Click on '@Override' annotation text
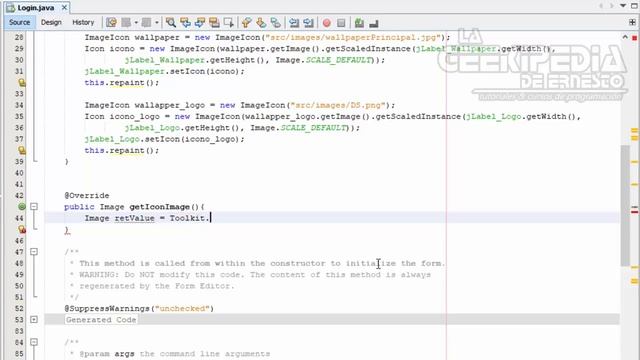 pyautogui.click(x=87, y=196)
